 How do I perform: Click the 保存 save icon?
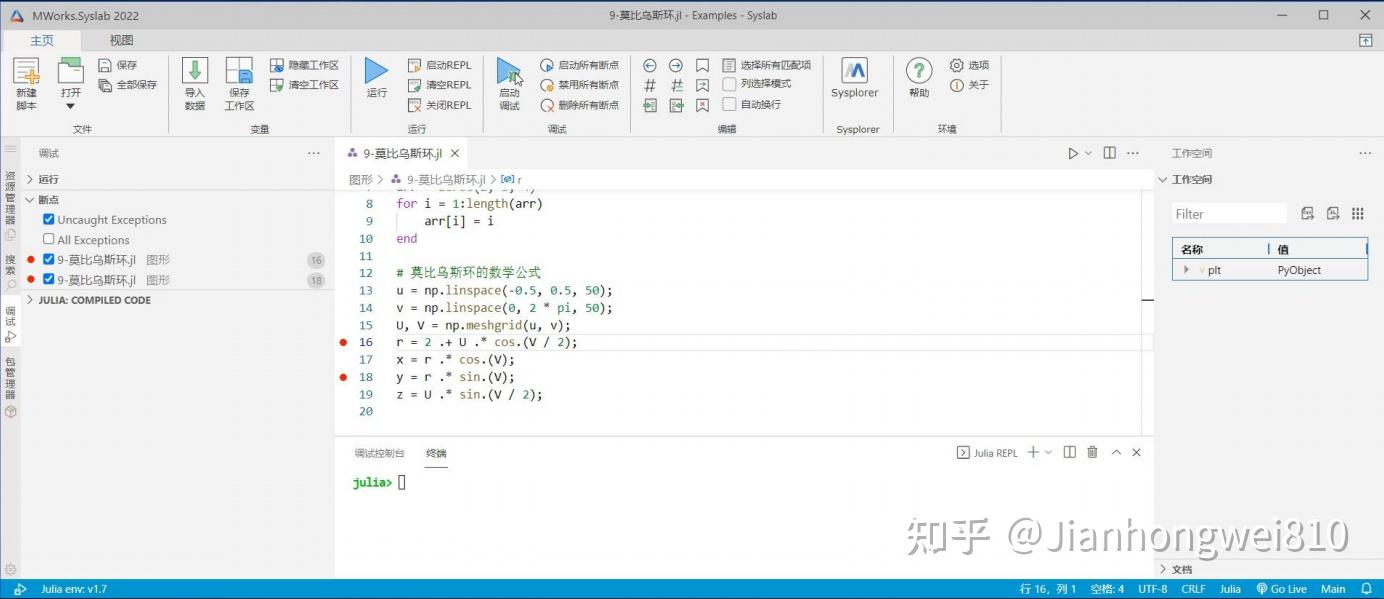pos(105,65)
